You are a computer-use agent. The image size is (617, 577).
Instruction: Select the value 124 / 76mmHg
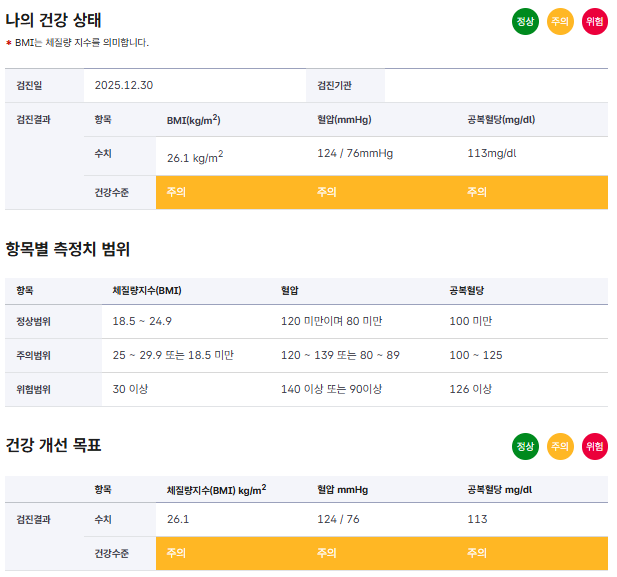click(x=355, y=153)
